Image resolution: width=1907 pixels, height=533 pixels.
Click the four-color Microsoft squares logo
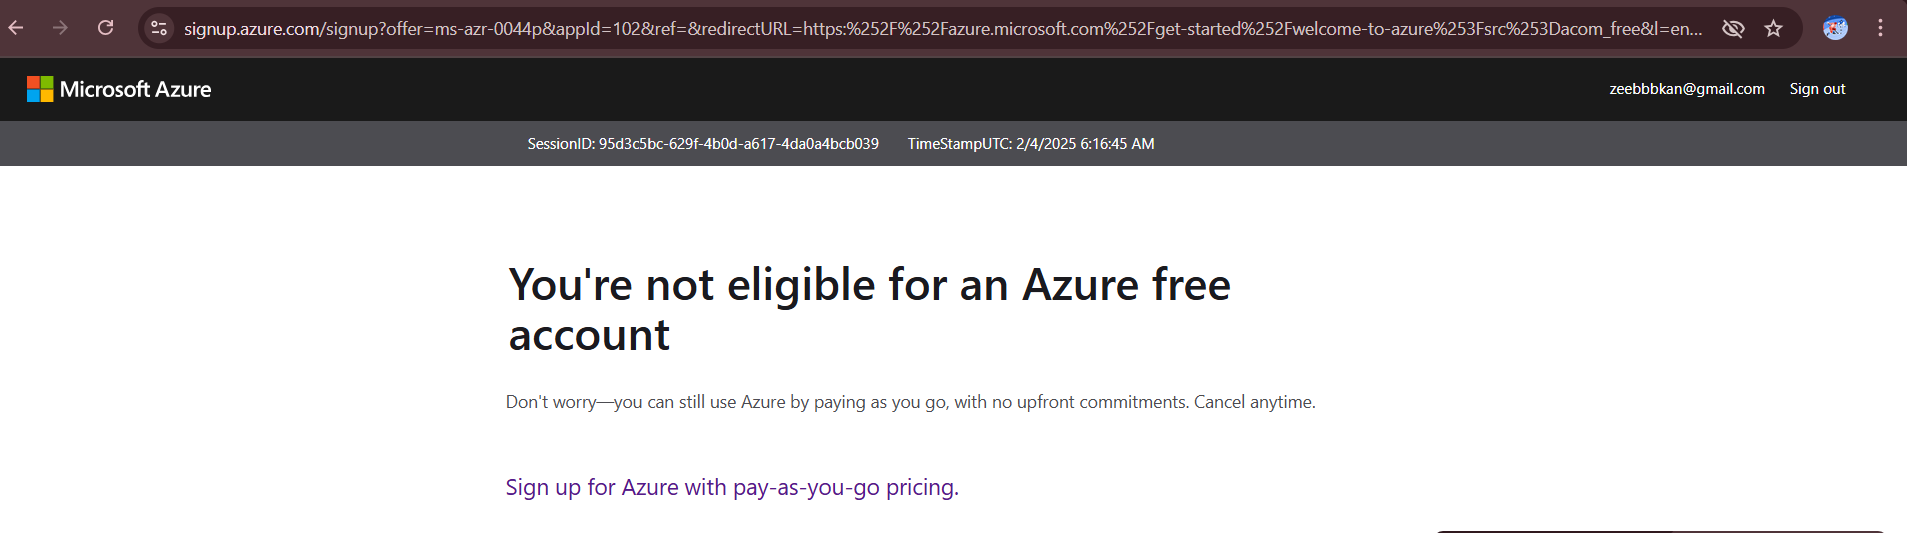point(40,89)
